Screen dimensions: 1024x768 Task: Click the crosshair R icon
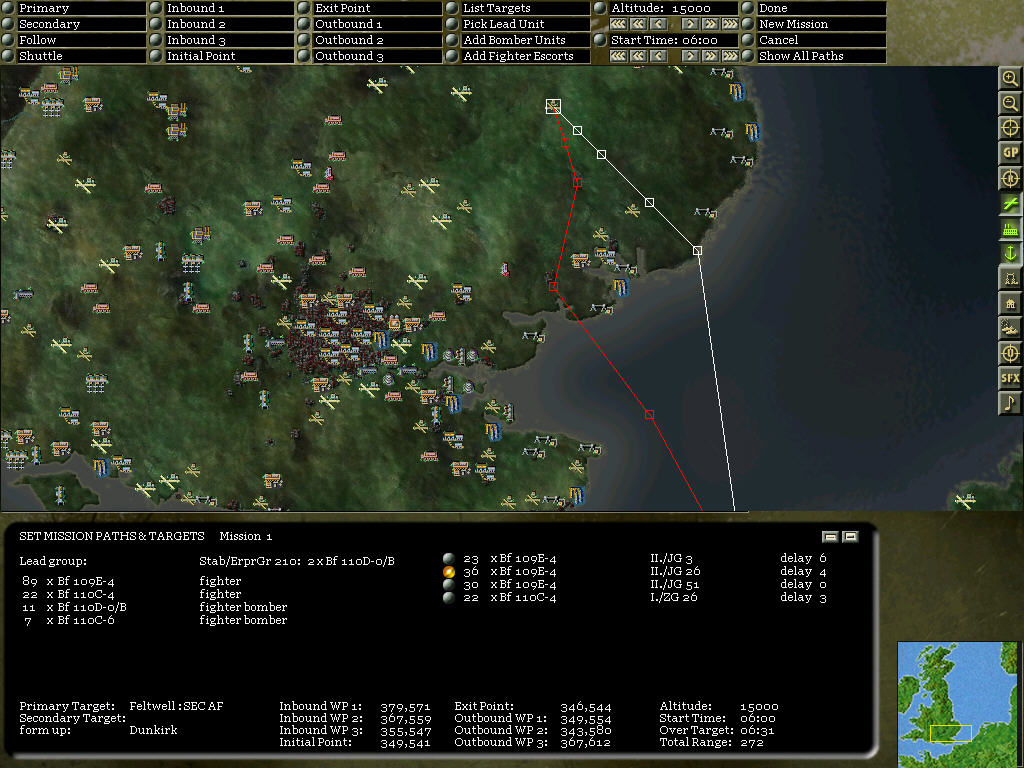(1010, 178)
